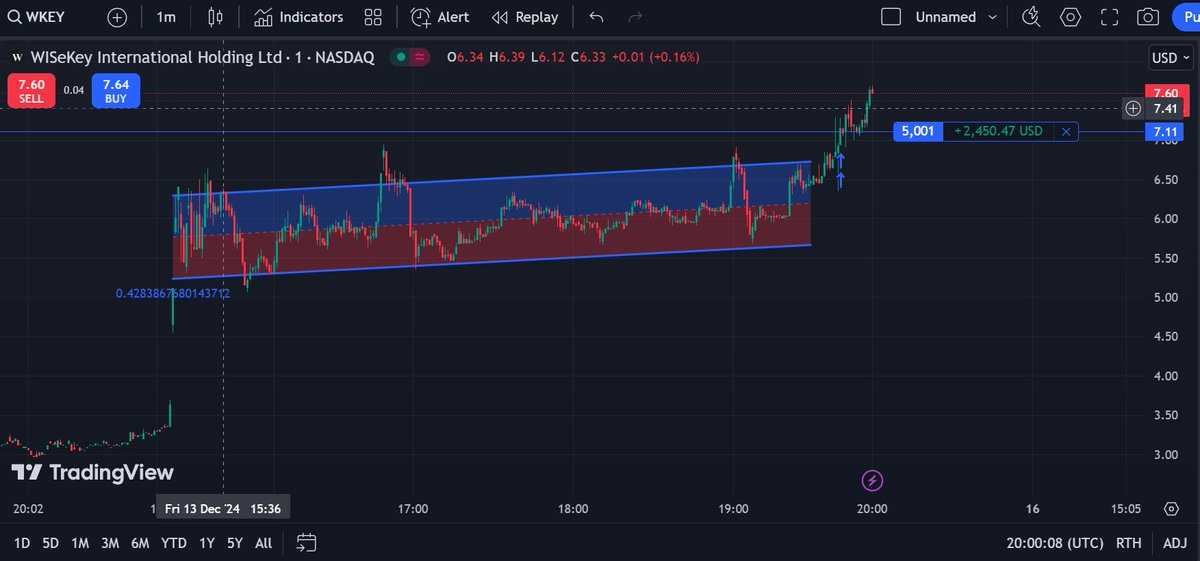The image size is (1200, 561).
Task: Click the lightning bolt event marker
Action: coord(872,481)
